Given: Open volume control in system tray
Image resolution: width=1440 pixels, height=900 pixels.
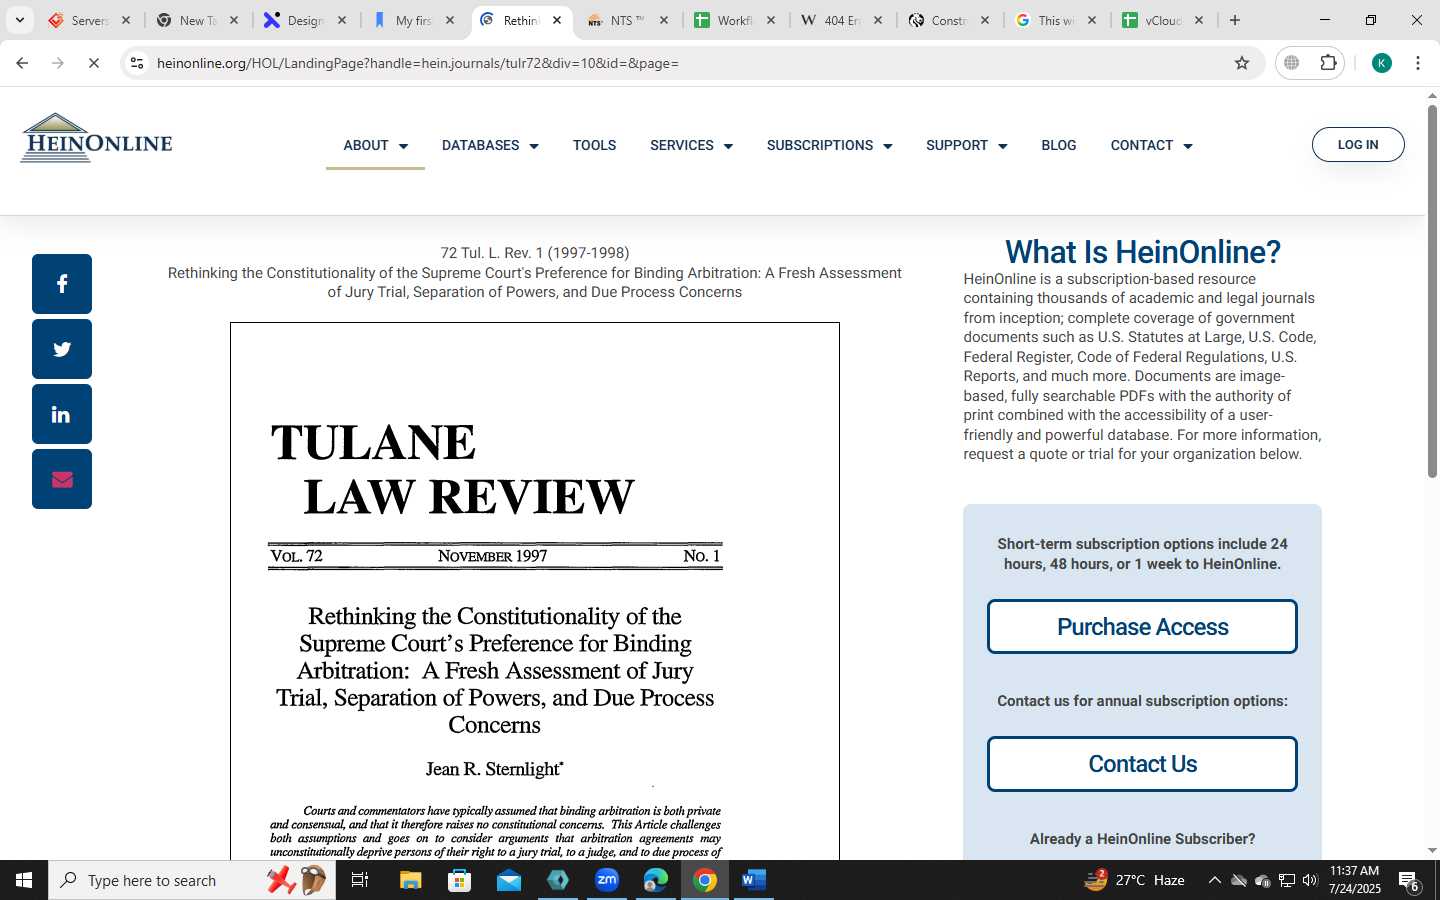Looking at the screenshot, I should 1310,880.
